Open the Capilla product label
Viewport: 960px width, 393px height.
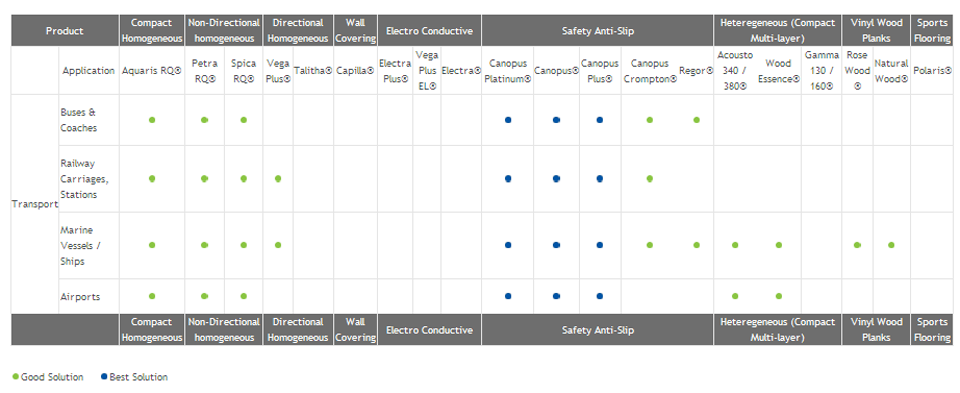[355, 70]
